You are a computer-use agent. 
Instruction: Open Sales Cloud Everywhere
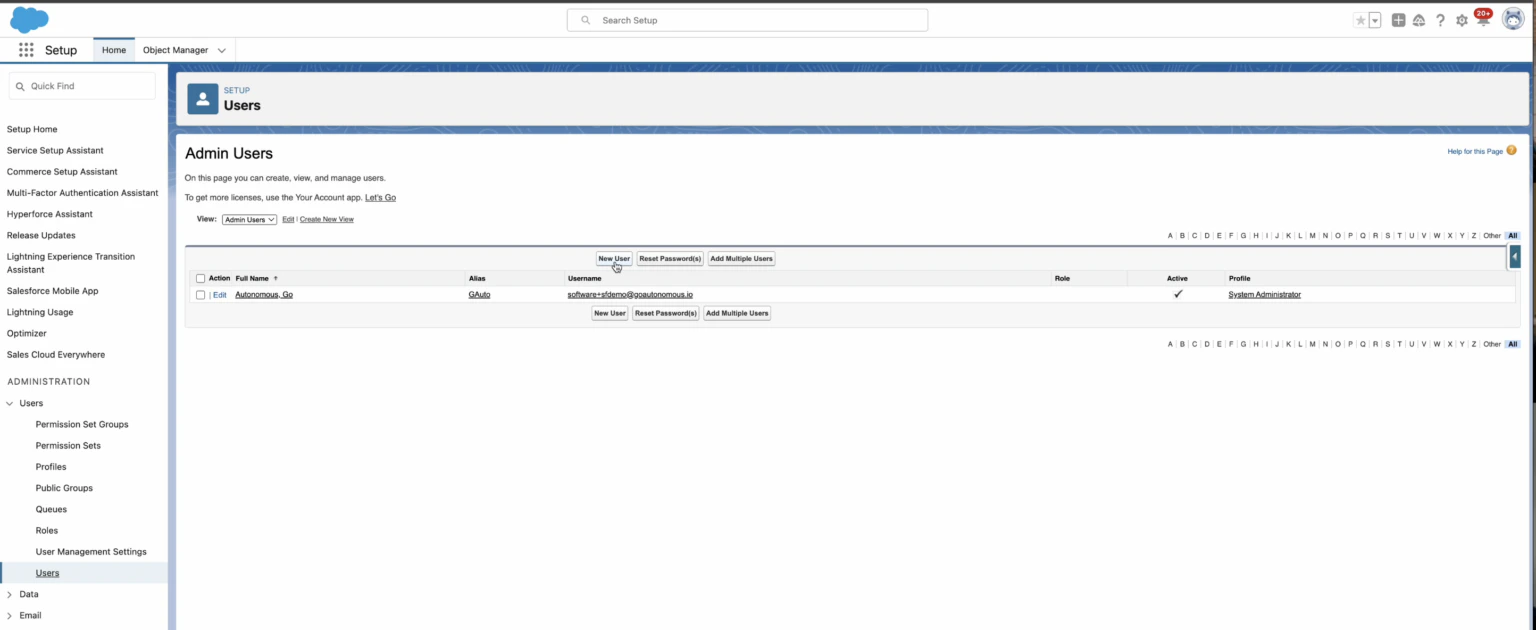pyautogui.click(x=56, y=354)
